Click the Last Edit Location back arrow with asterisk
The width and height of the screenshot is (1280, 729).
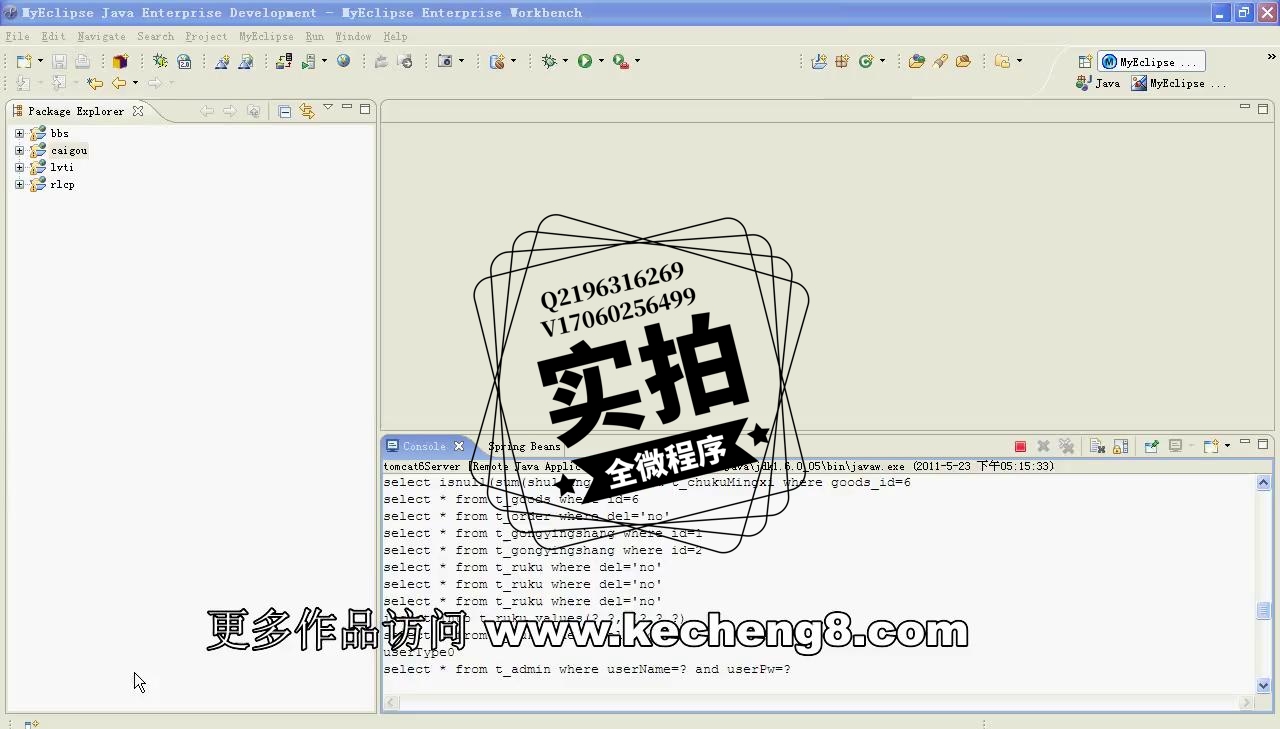coord(95,83)
